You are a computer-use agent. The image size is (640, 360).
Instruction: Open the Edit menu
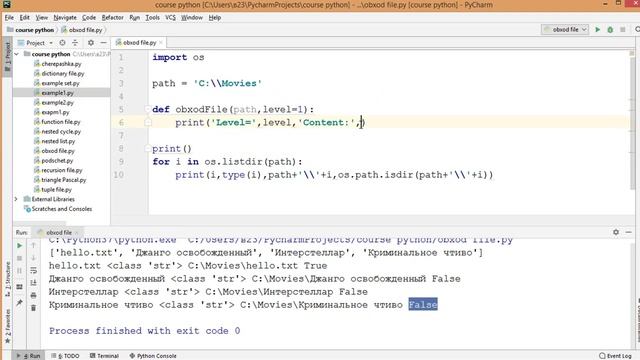click(x=24, y=18)
